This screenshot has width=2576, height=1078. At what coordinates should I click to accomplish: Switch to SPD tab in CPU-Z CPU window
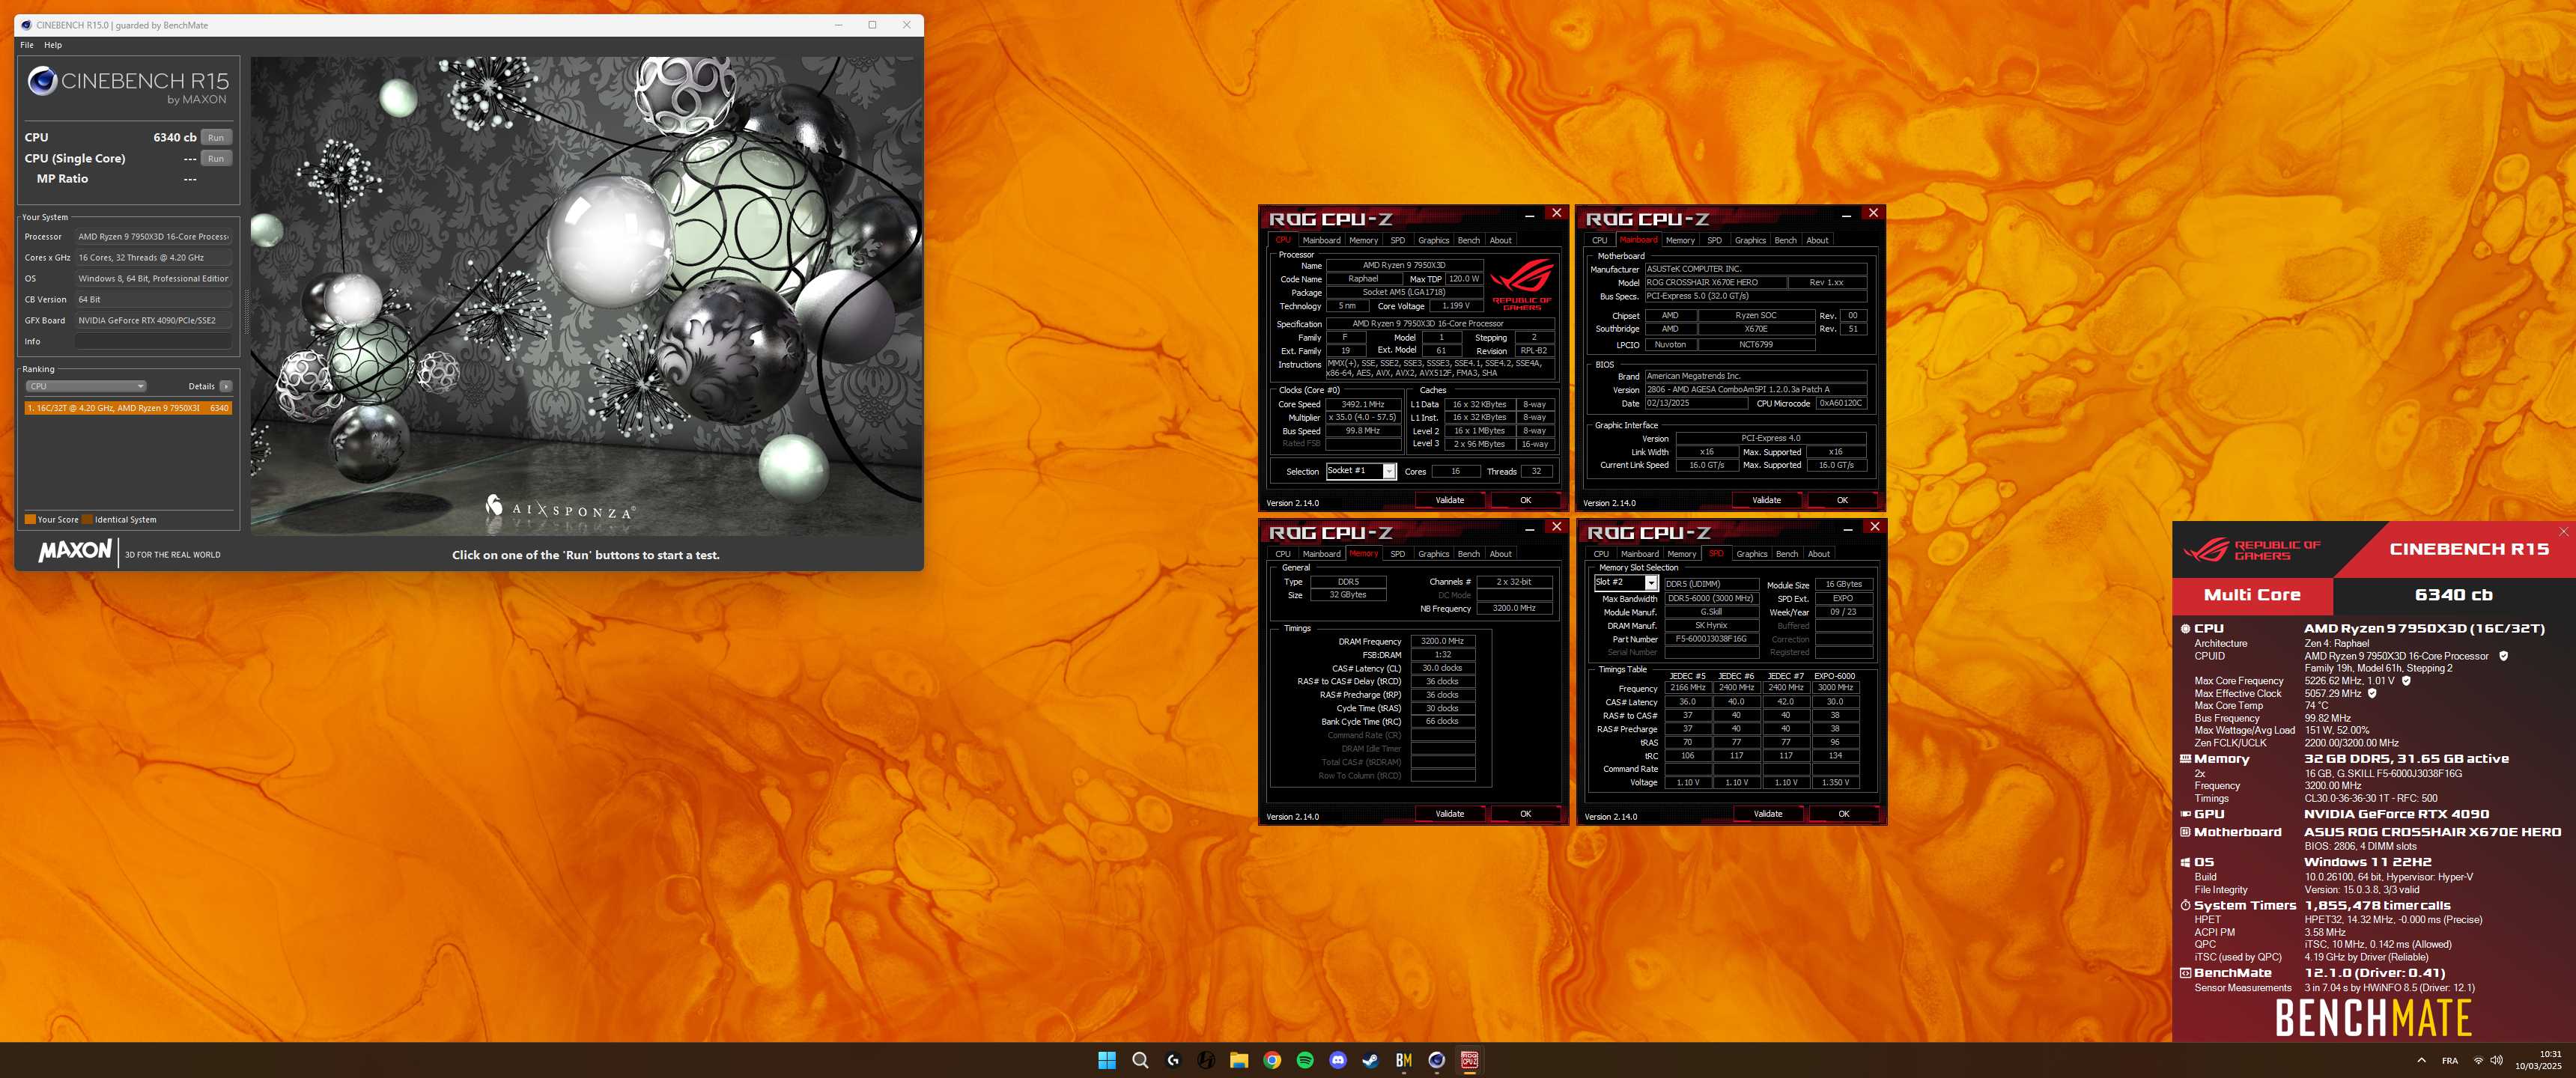pyautogui.click(x=1397, y=240)
